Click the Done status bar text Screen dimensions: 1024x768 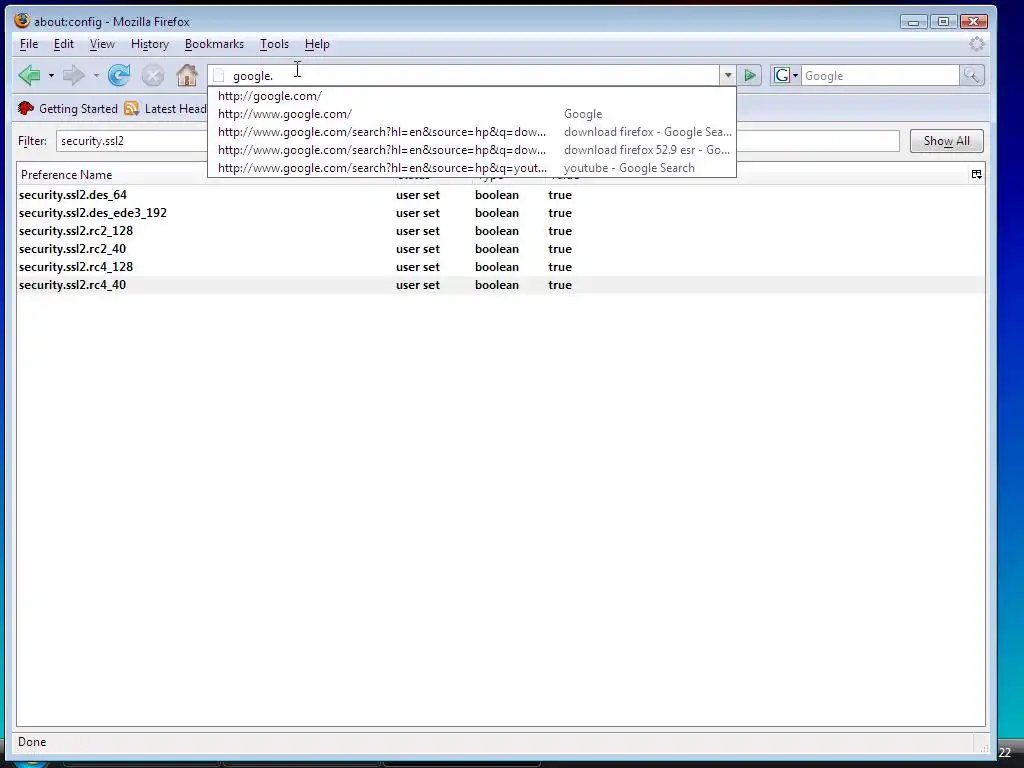point(32,742)
